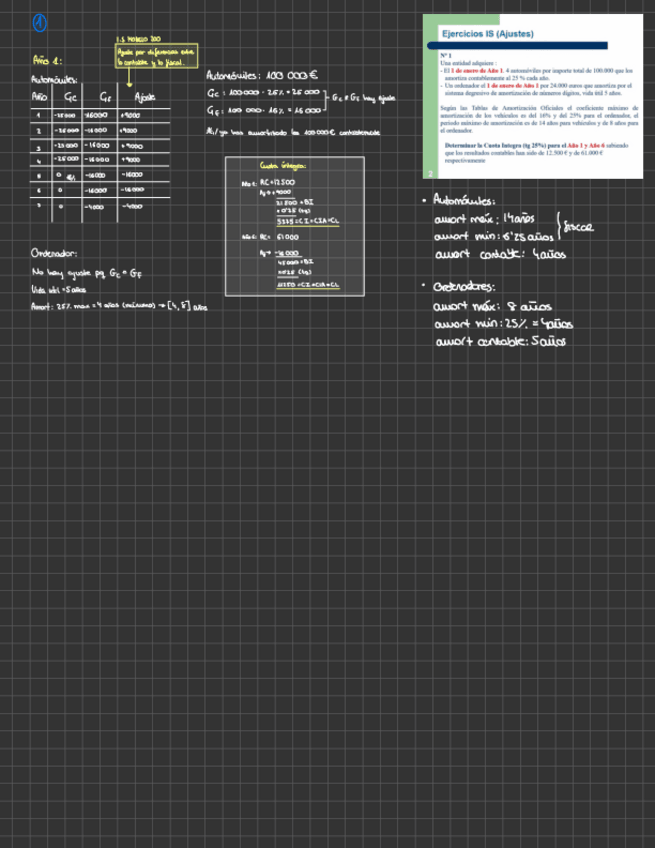The width and height of the screenshot is (655, 848).
Task: Select the underlined "-16 000" adjustment under RC 61 000
Action: [287, 253]
